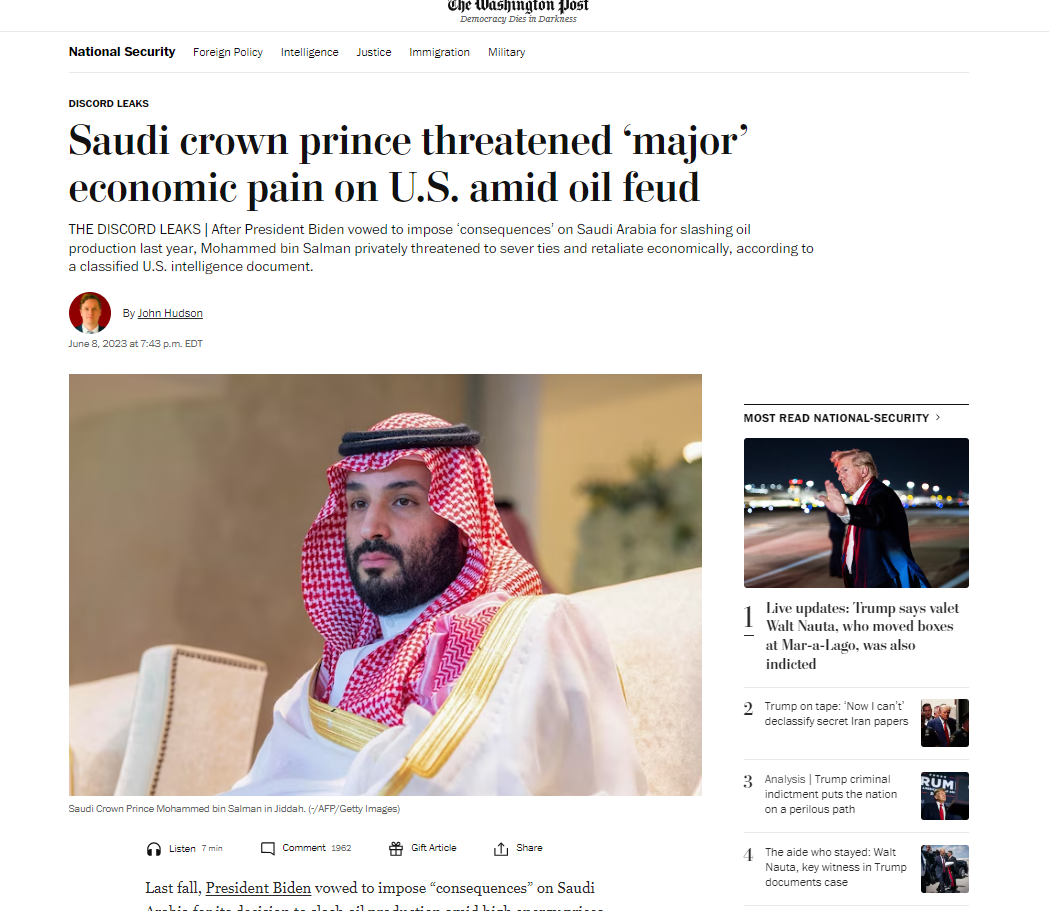
Task: Open comments via speech bubble icon
Action: (x=268, y=848)
